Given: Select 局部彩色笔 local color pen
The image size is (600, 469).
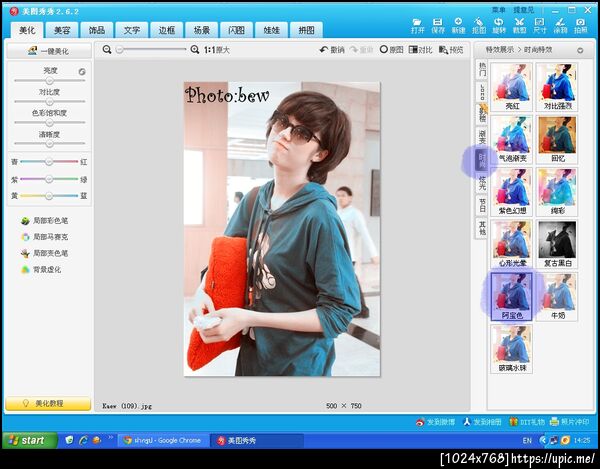Looking at the screenshot, I should [45, 221].
